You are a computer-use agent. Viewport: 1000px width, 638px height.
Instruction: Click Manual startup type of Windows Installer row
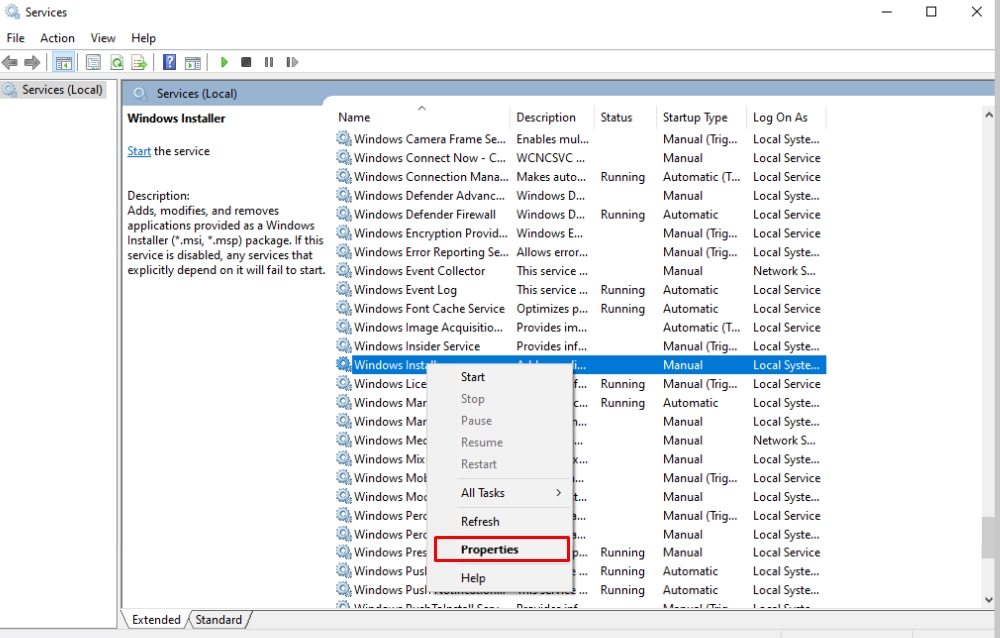(x=682, y=365)
